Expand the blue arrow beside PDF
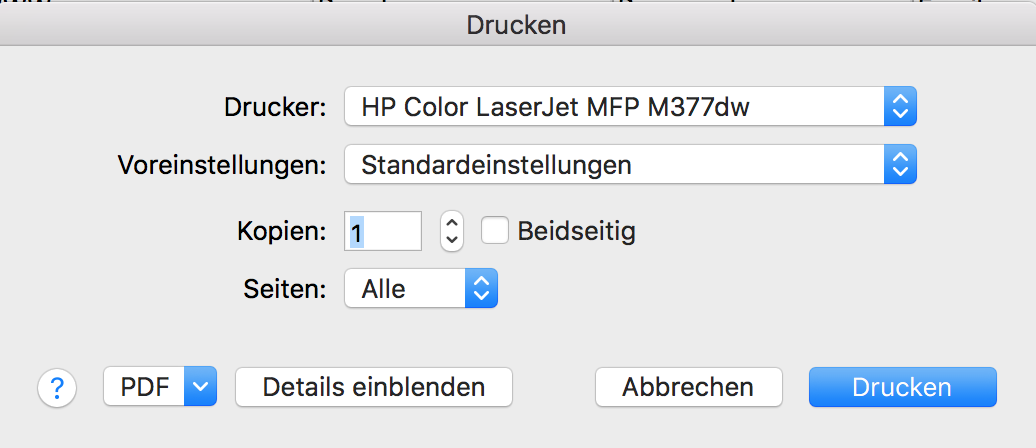 [201, 387]
